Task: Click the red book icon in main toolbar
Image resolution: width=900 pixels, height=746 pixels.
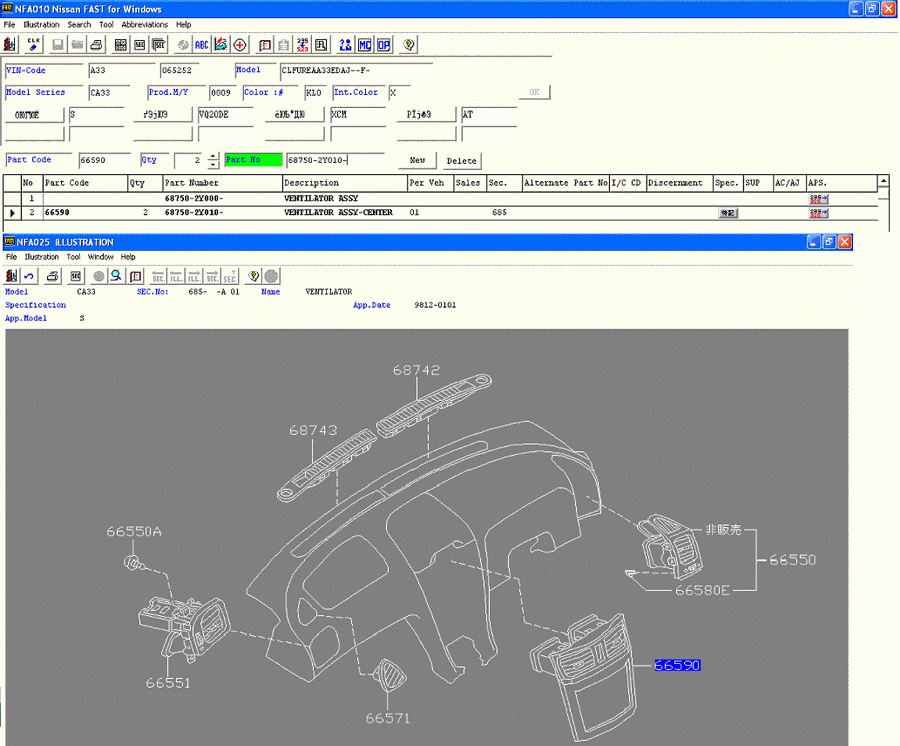Action: click(265, 45)
